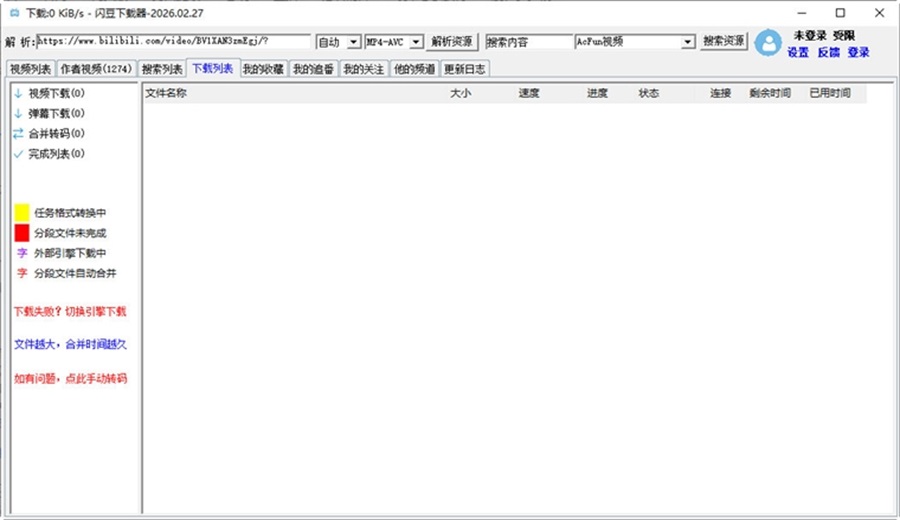Select 完成列表(0) in the sidebar
The height and width of the screenshot is (520, 900).
tap(56, 154)
